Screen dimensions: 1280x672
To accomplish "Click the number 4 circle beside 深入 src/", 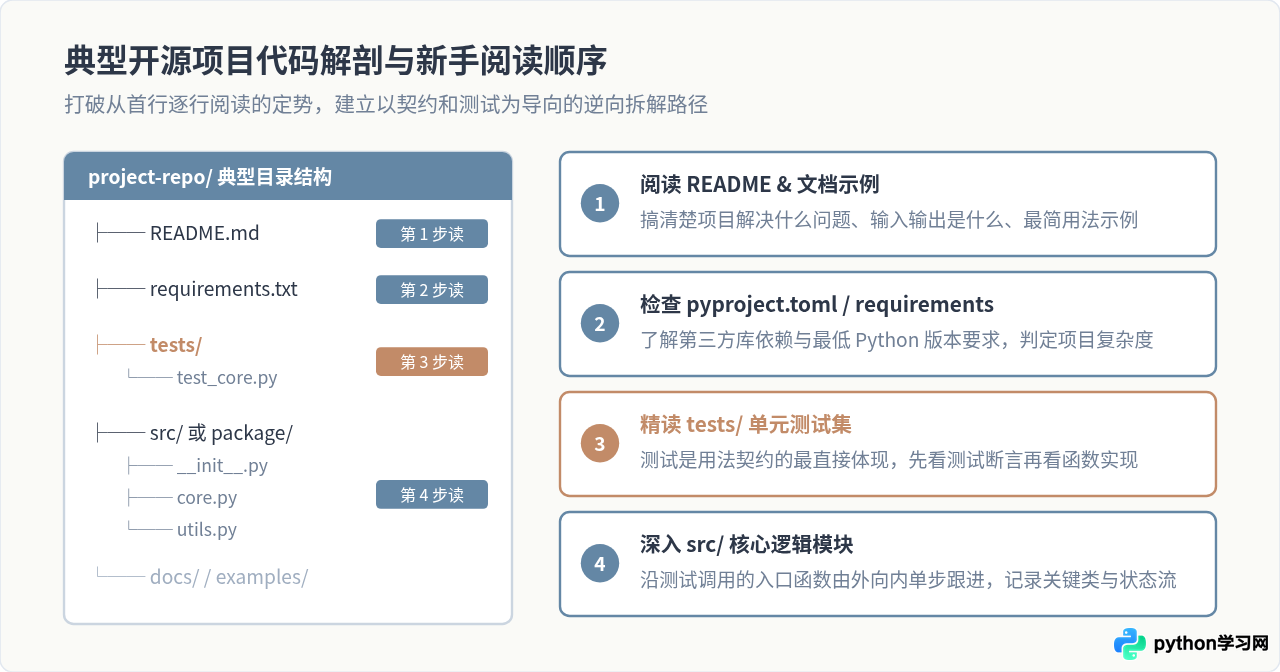I will pyautogui.click(x=600, y=564).
